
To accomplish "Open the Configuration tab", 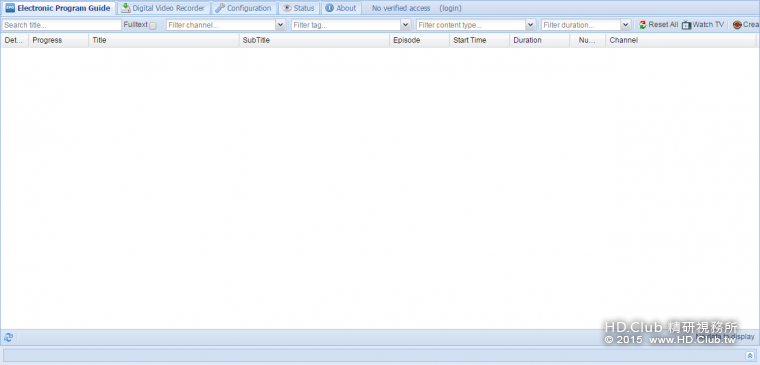I will pos(244,8).
